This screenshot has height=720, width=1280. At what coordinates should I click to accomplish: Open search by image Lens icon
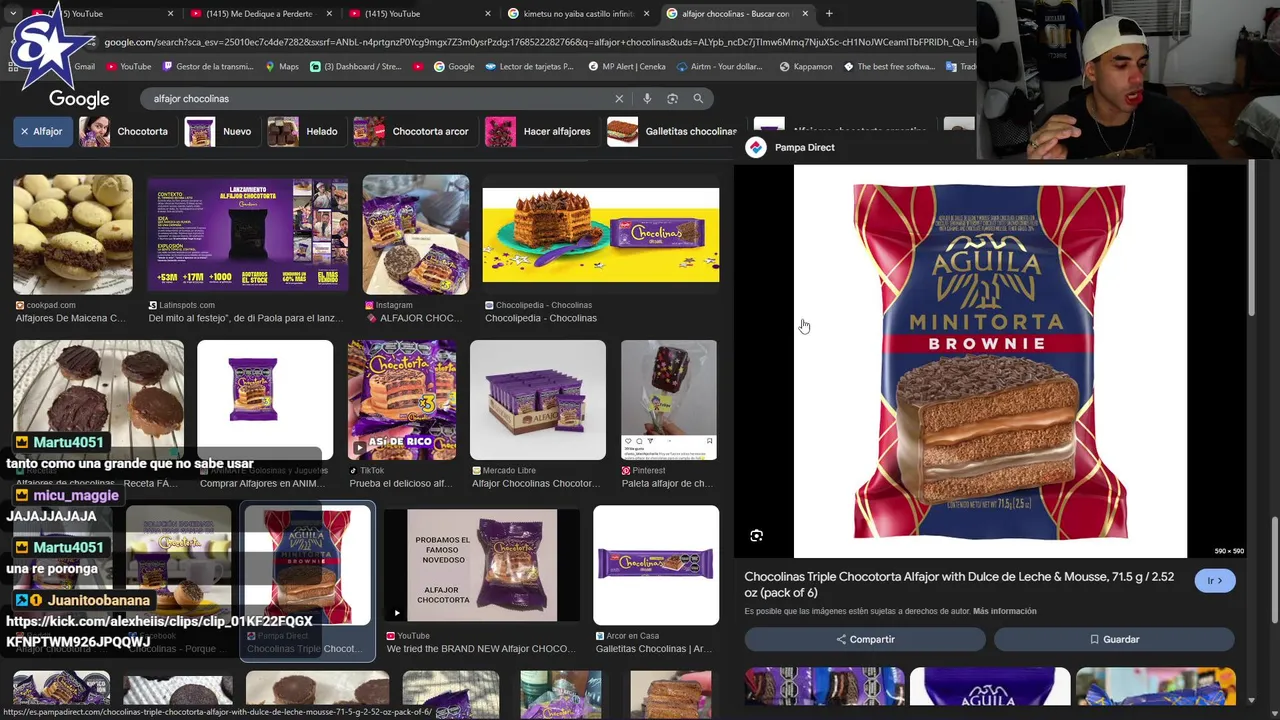(x=672, y=99)
